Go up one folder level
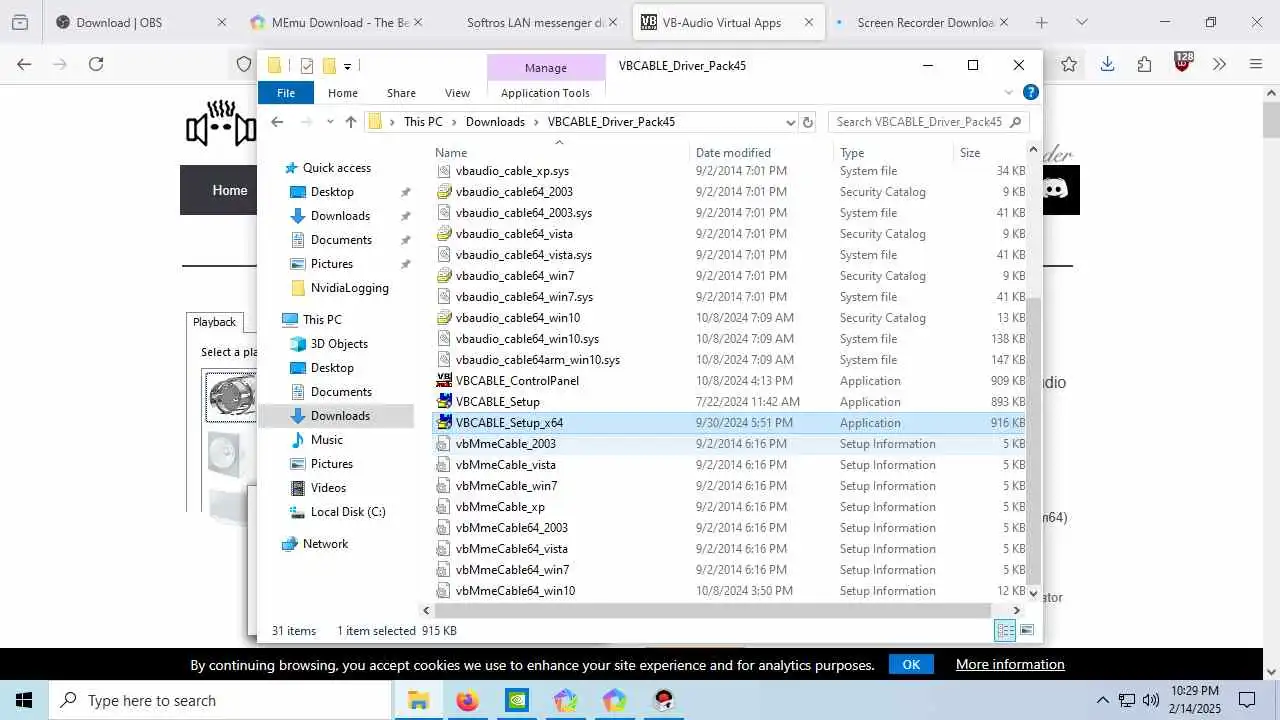This screenshot has height=720, width=1280. [350, 122]
